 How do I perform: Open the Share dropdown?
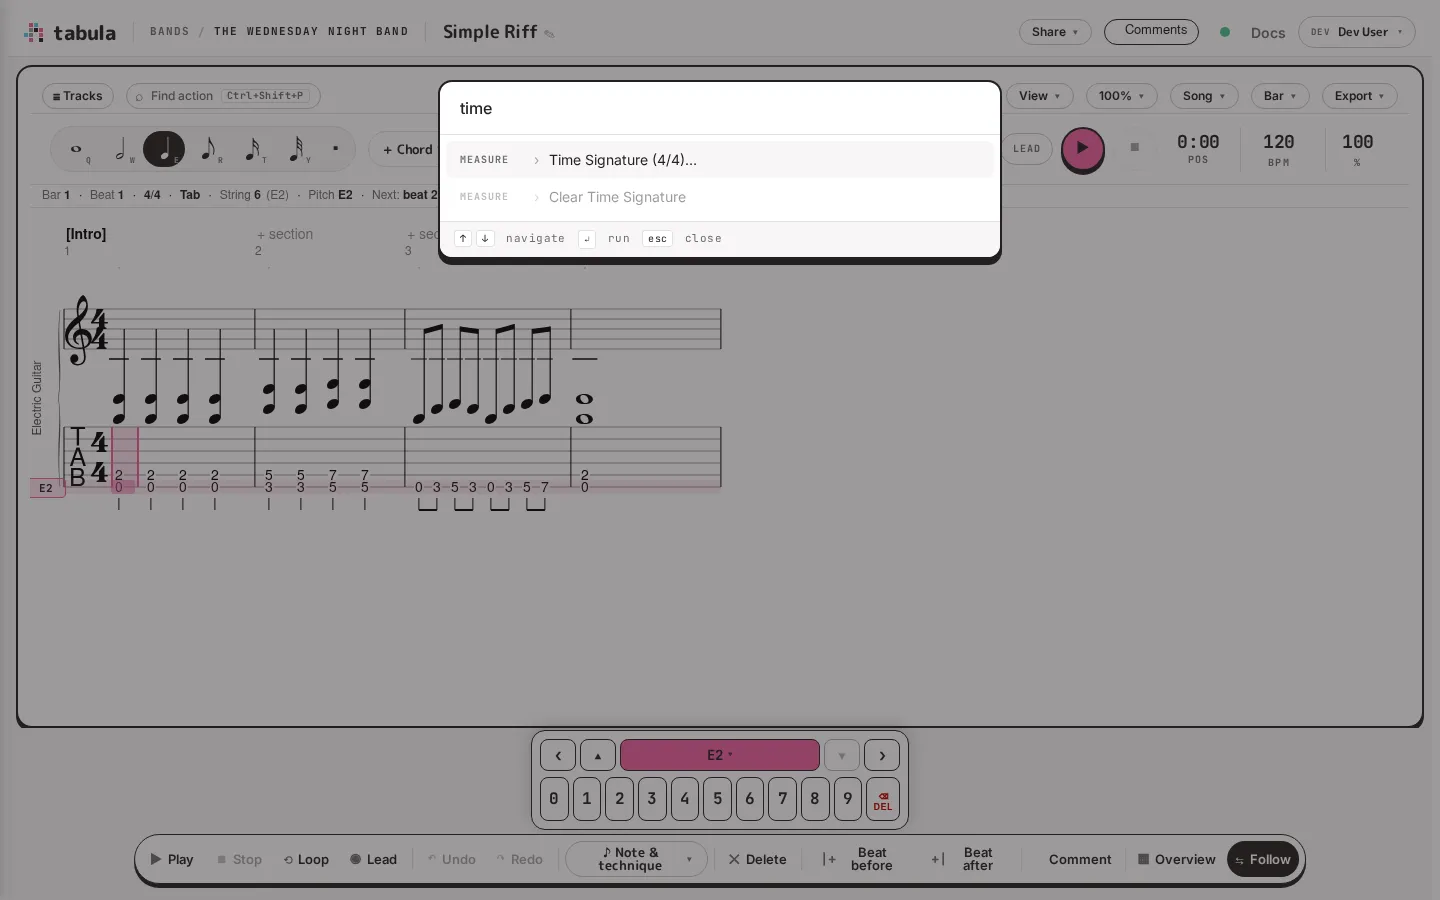tap(1055, 32)
